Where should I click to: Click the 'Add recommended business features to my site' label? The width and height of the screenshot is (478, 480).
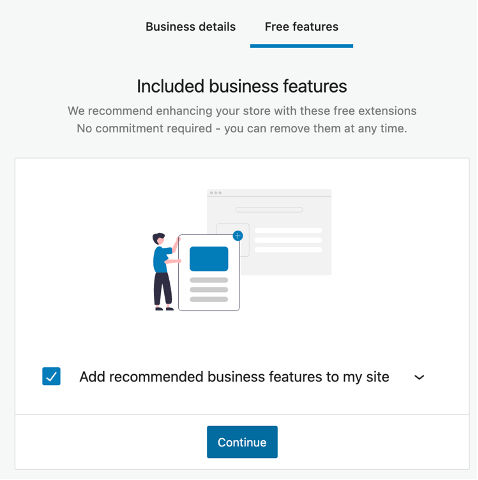click(x=234, y=377)
